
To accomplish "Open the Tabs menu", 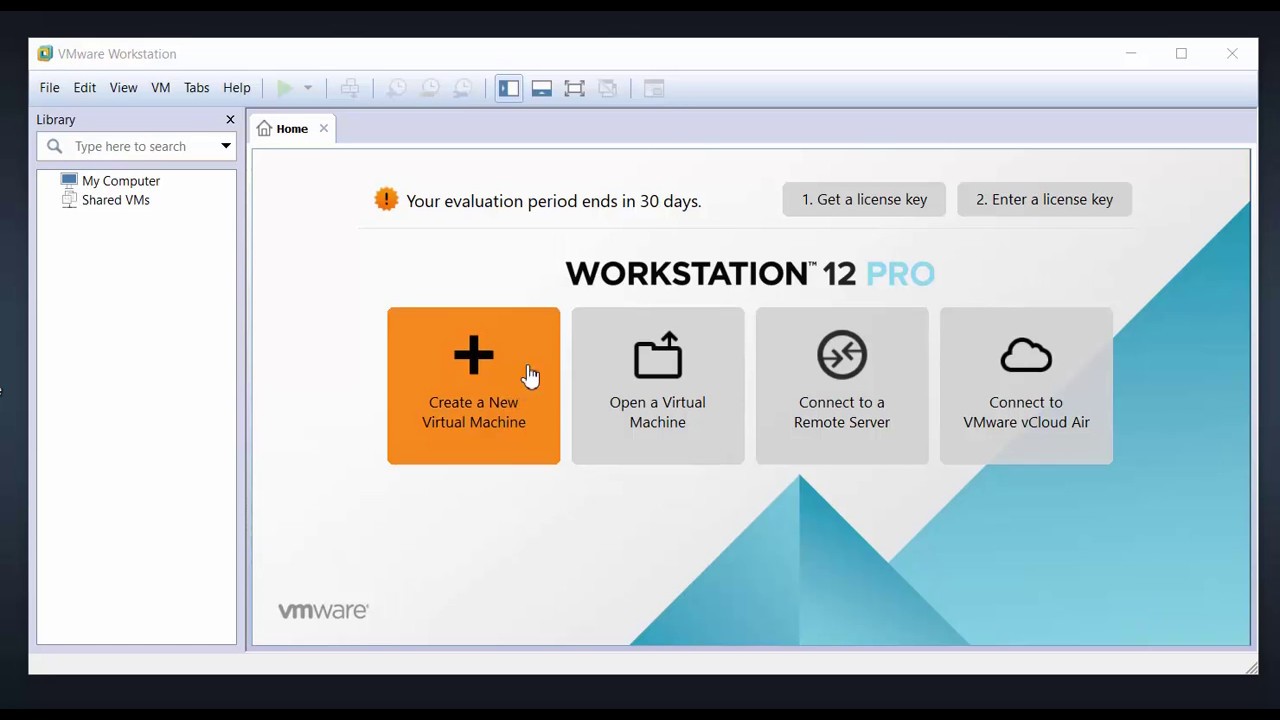I will pyautogui.click(x=197, y=88).
